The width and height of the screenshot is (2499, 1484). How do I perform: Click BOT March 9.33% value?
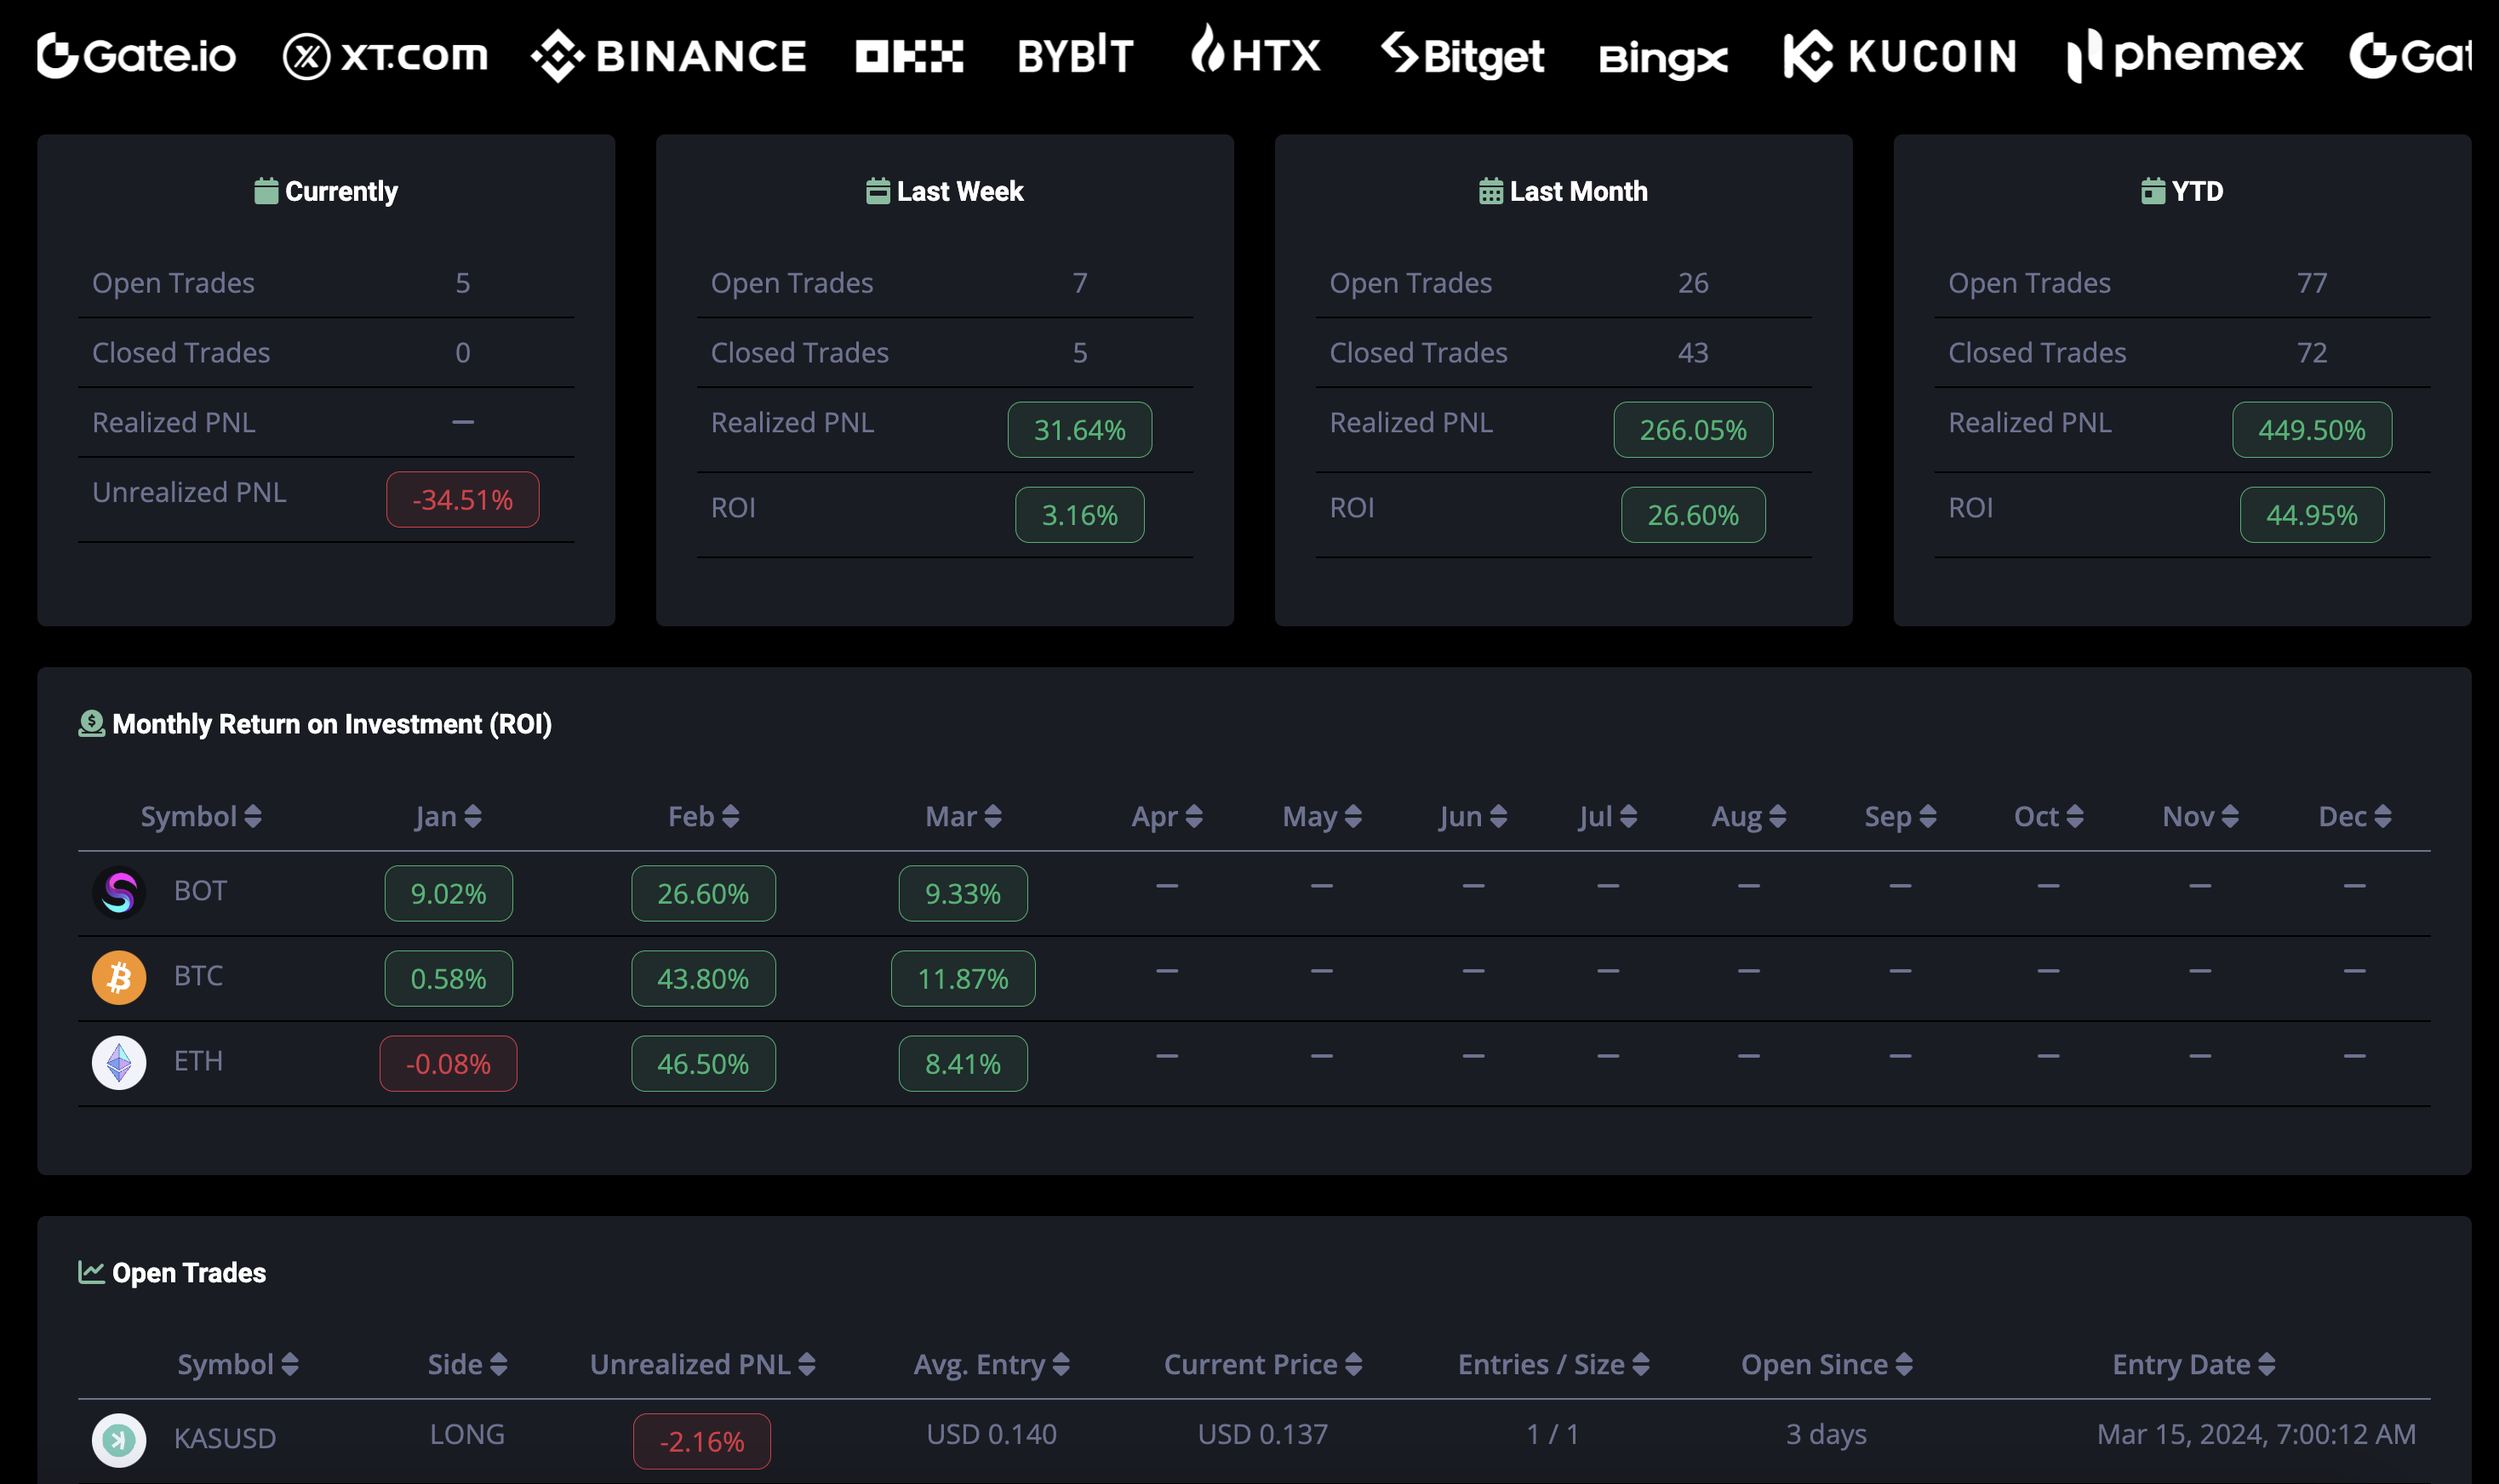[963, 893]
